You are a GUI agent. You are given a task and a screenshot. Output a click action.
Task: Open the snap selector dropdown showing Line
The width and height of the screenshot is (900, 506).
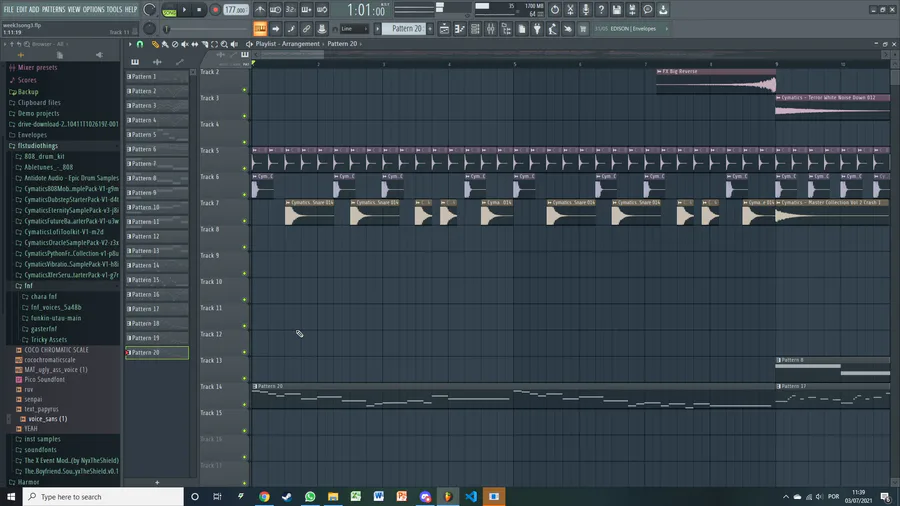coord(354,29)
